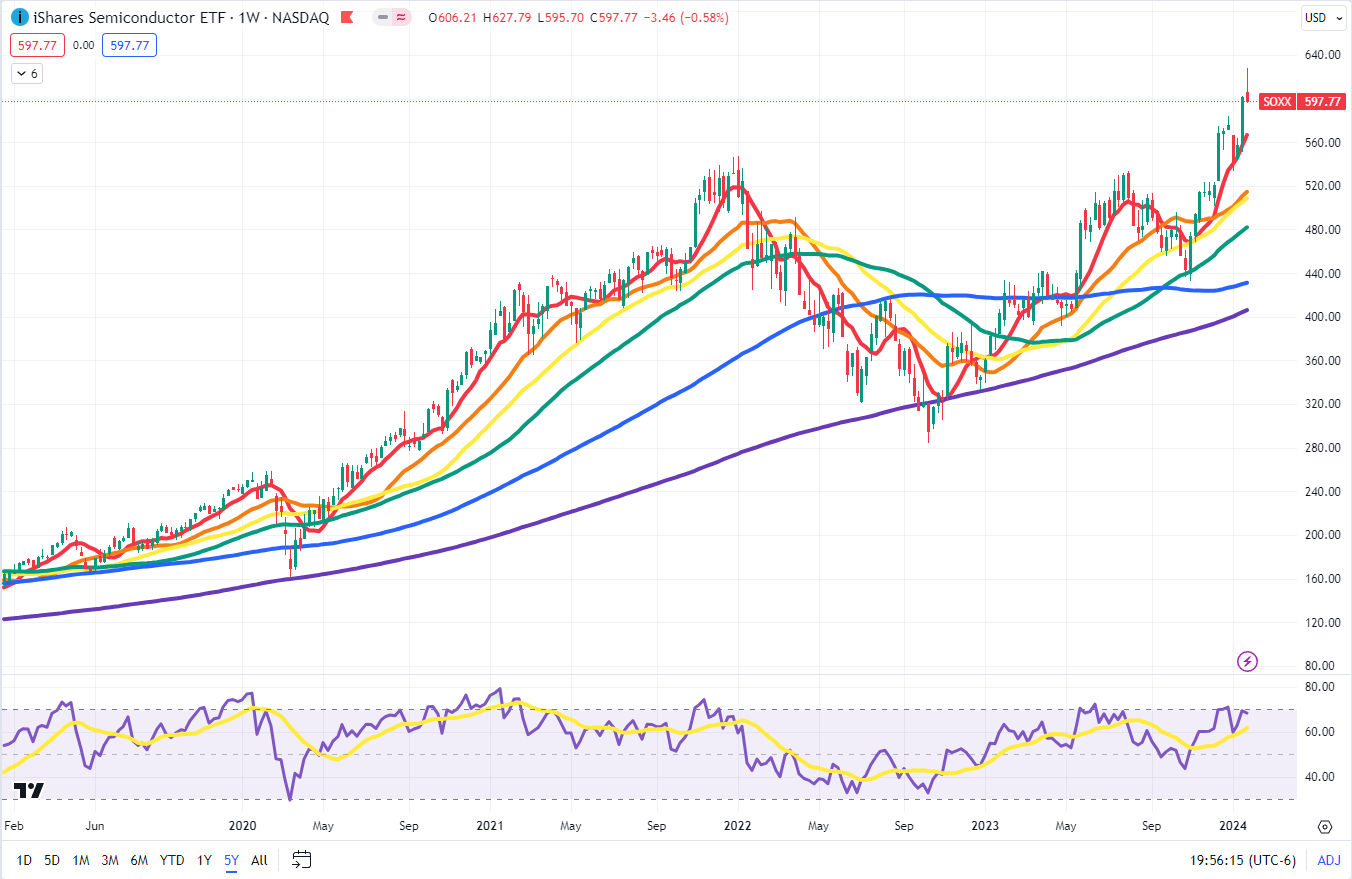
Task: Click the iShares logo beside the symbol title
Action: (20, 18)
